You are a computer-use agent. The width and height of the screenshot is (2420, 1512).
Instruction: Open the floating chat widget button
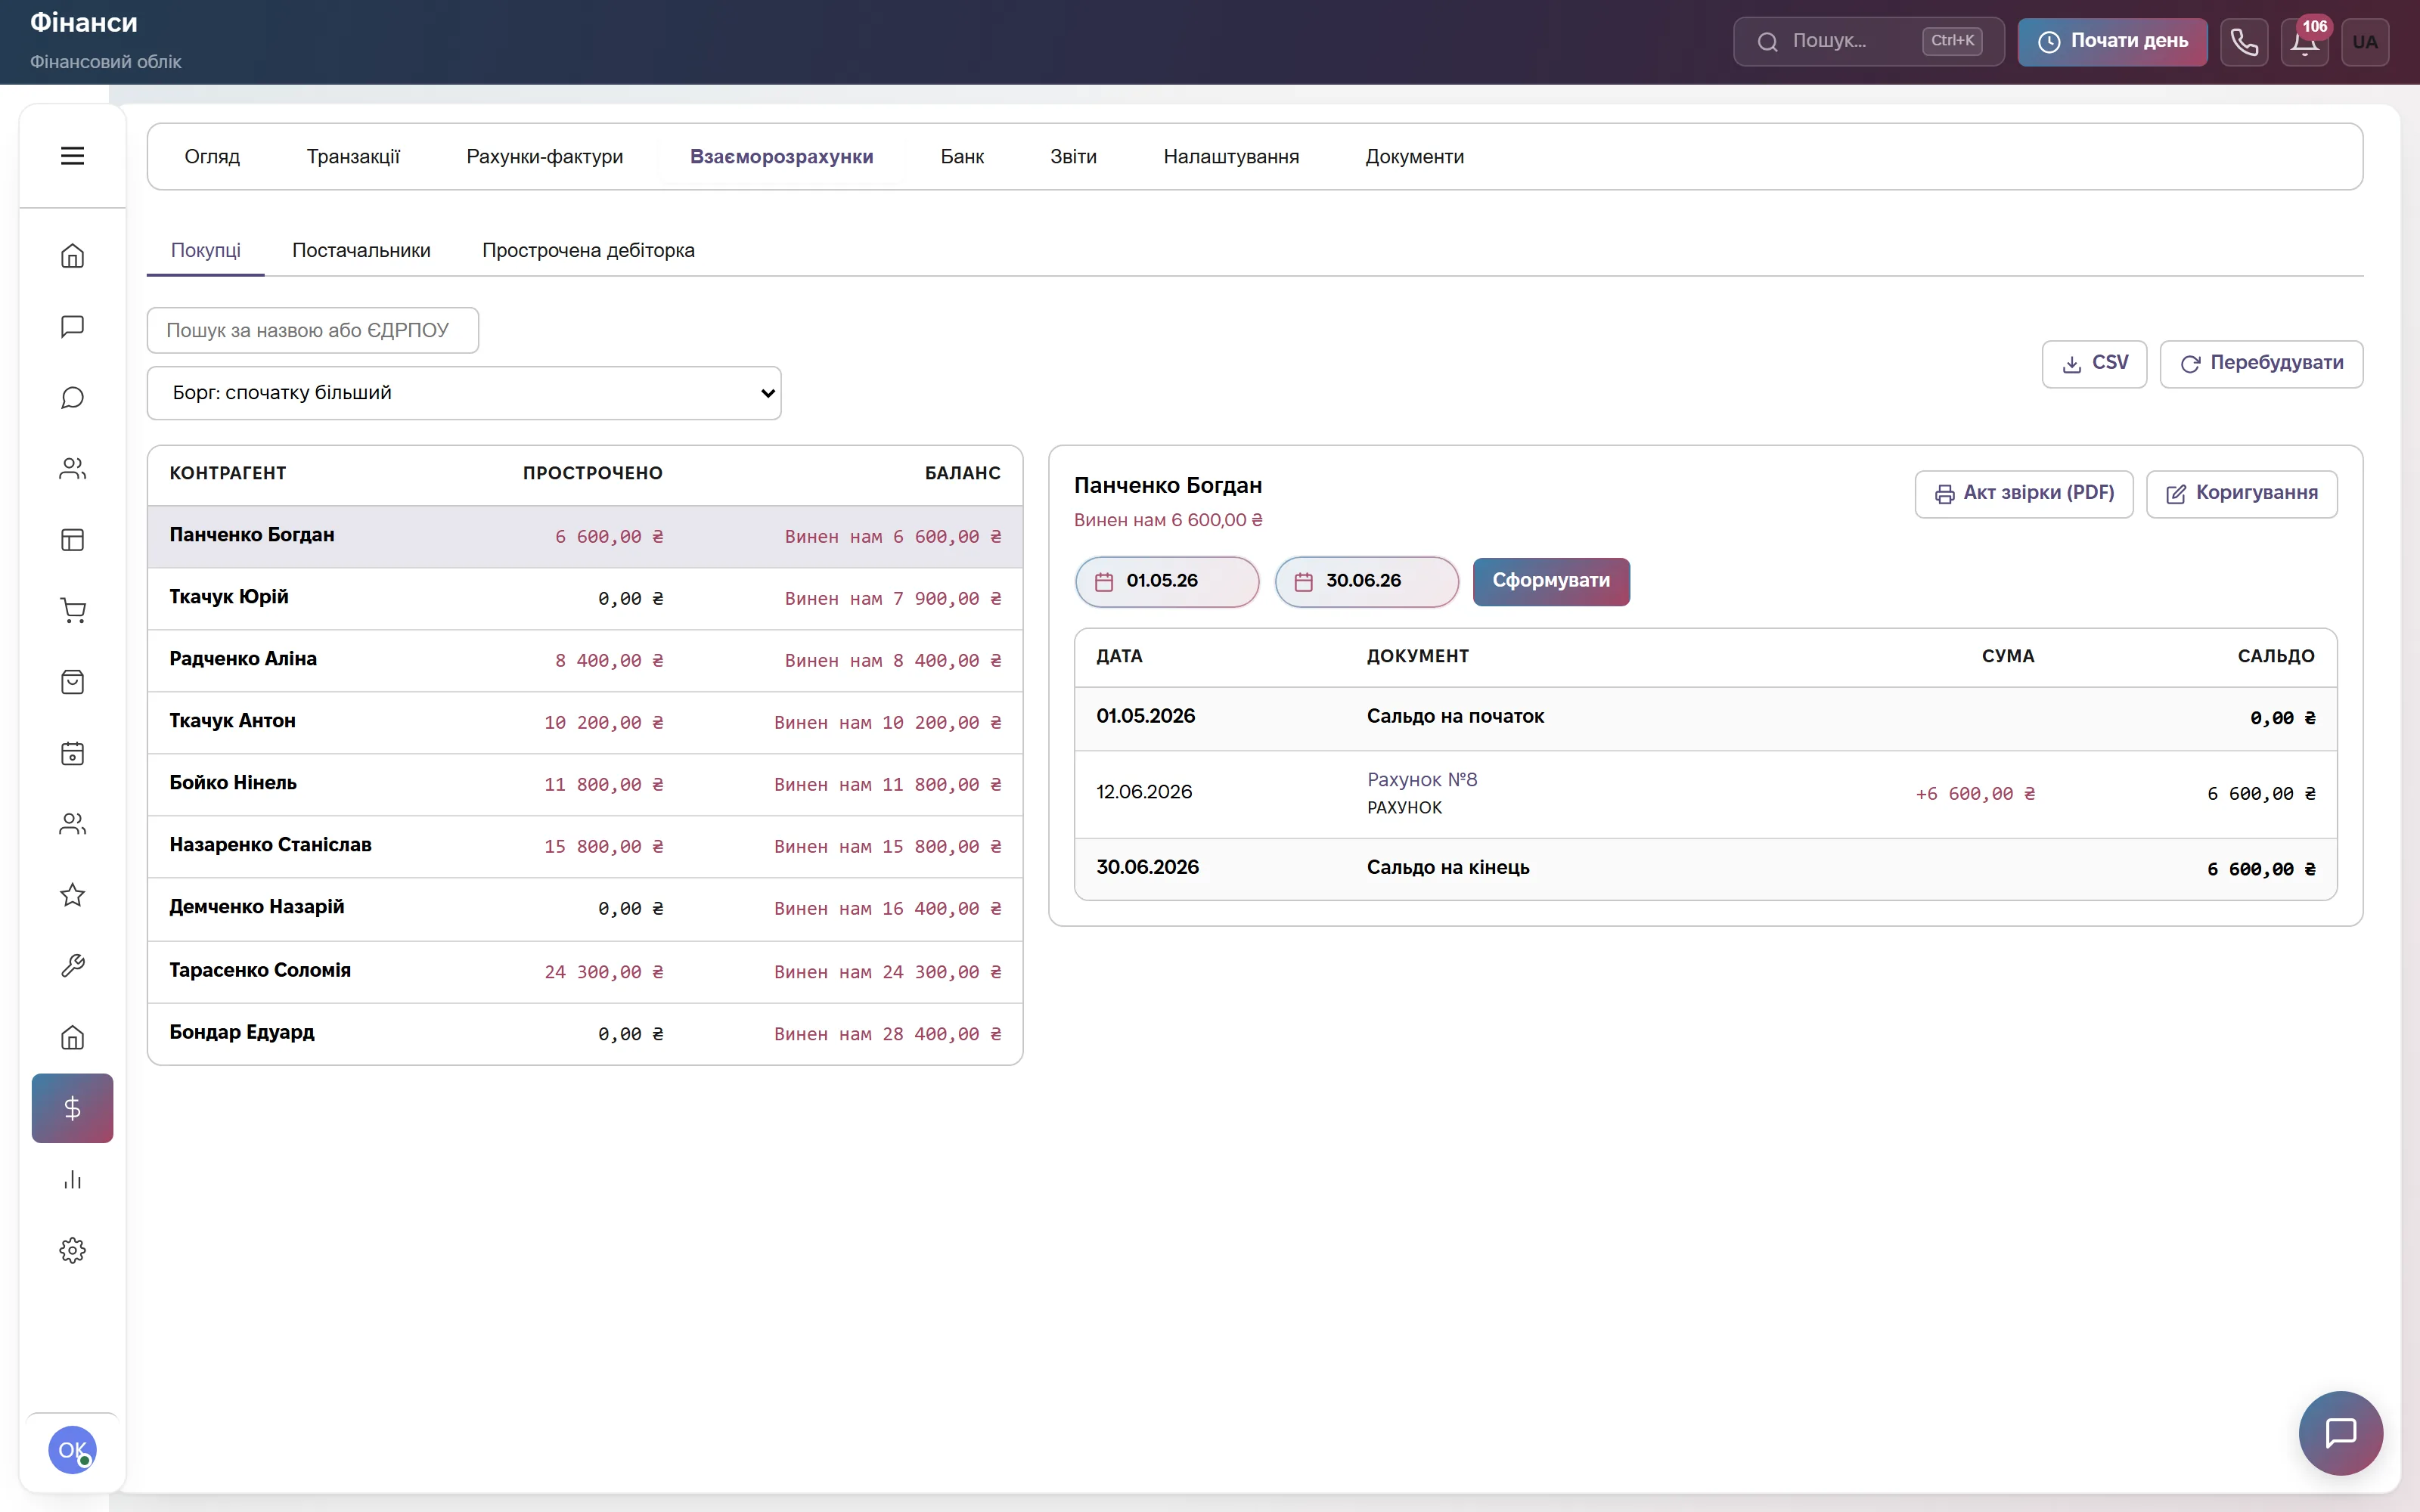tap(2340, 1432)
